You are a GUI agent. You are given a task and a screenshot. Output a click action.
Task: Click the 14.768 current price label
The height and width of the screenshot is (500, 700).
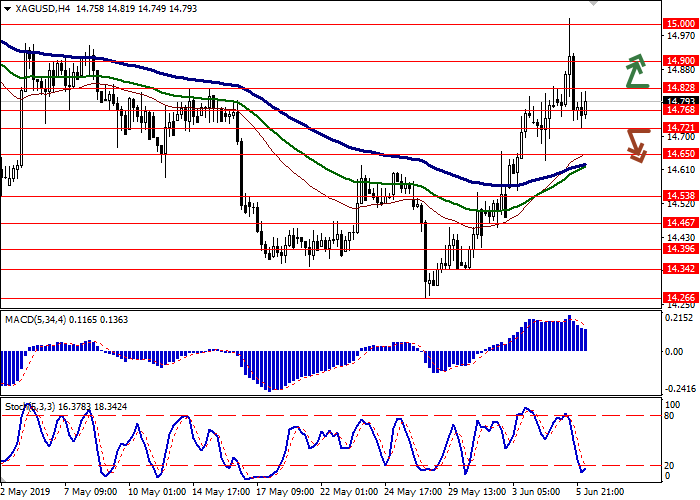coord(680,111)
